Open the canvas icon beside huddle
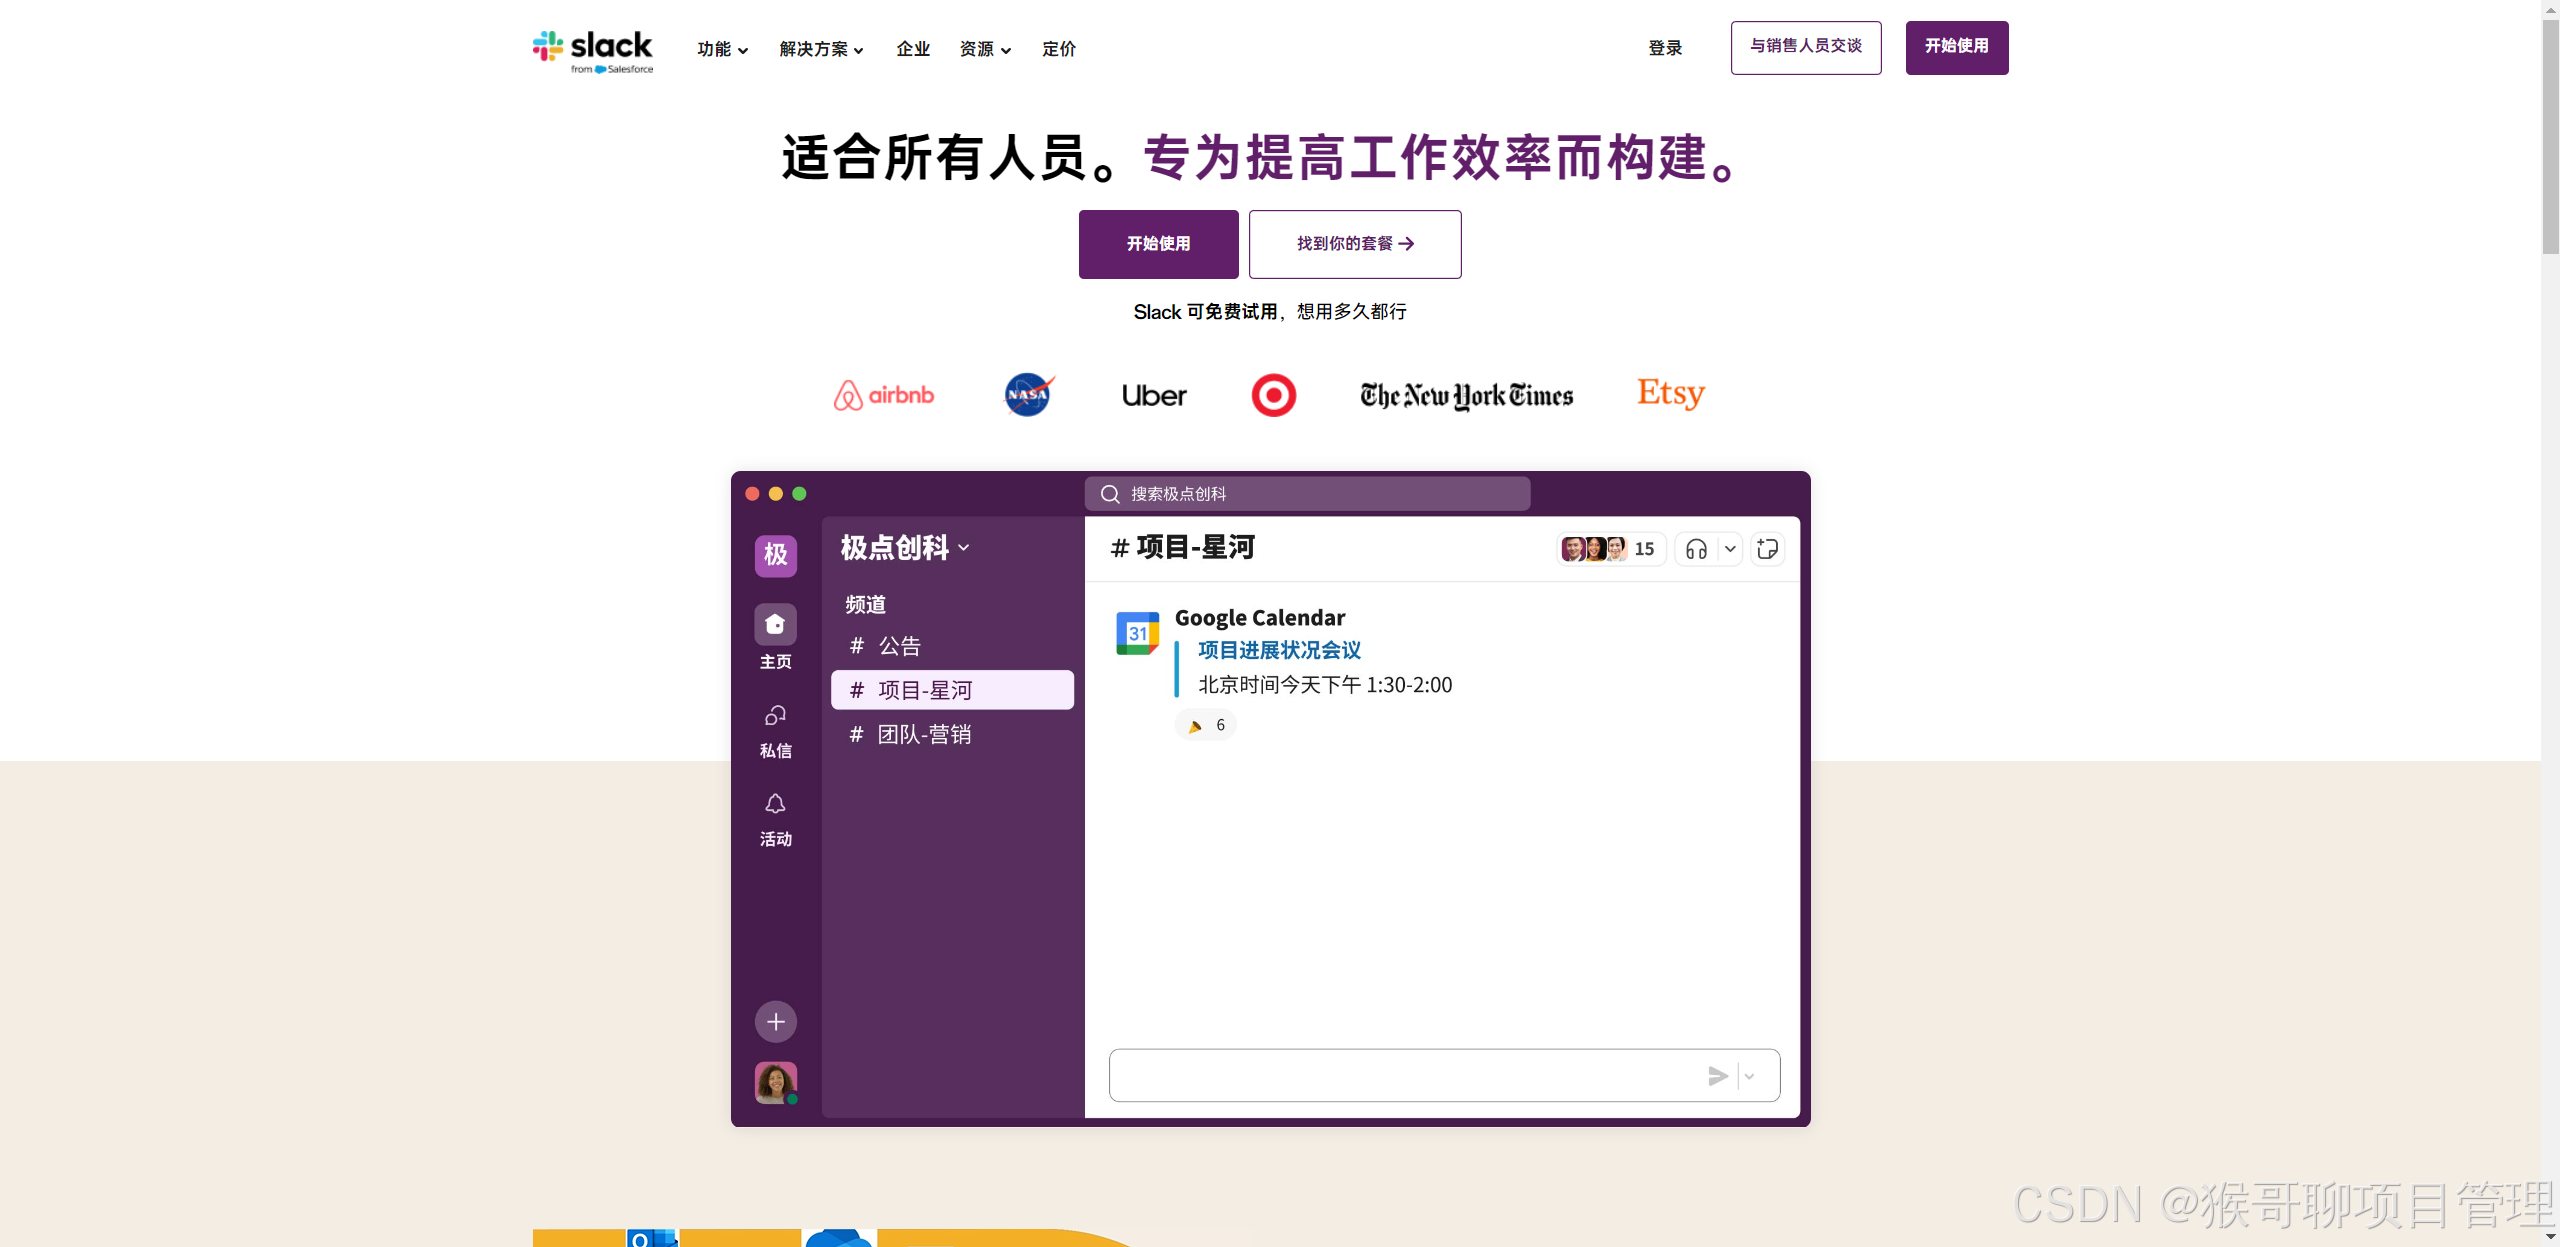The image size is (2560, 1247). 1767,549
